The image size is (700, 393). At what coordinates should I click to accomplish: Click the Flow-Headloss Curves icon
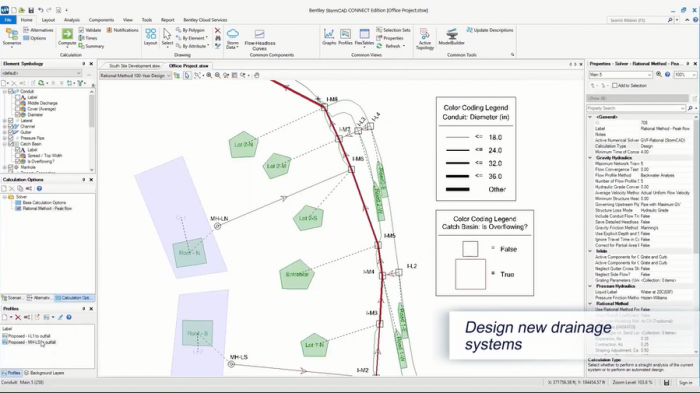point(259,39)
